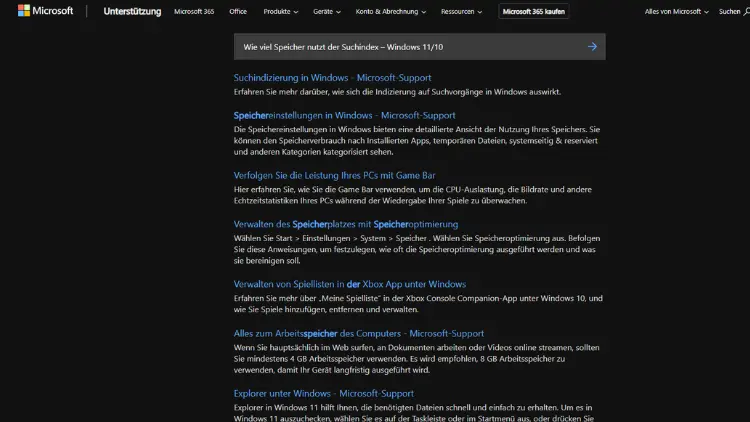The height and width of the screenshot is (422, 750).
Task: Open the Suchen search magnifier icon
Action: point(746,11)
